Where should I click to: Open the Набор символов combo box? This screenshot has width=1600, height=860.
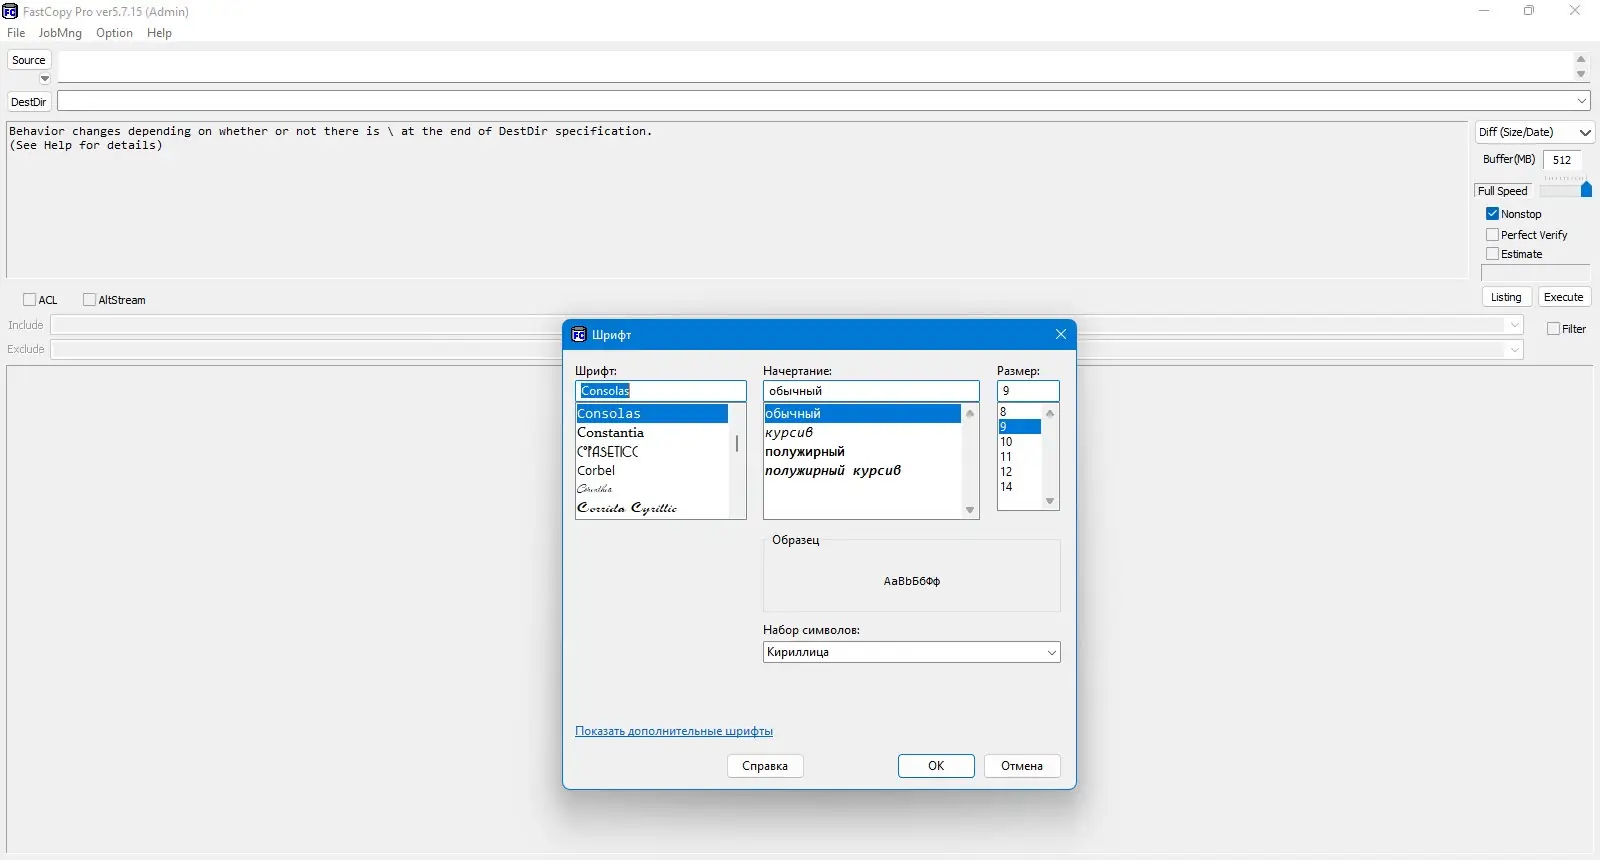911,652
